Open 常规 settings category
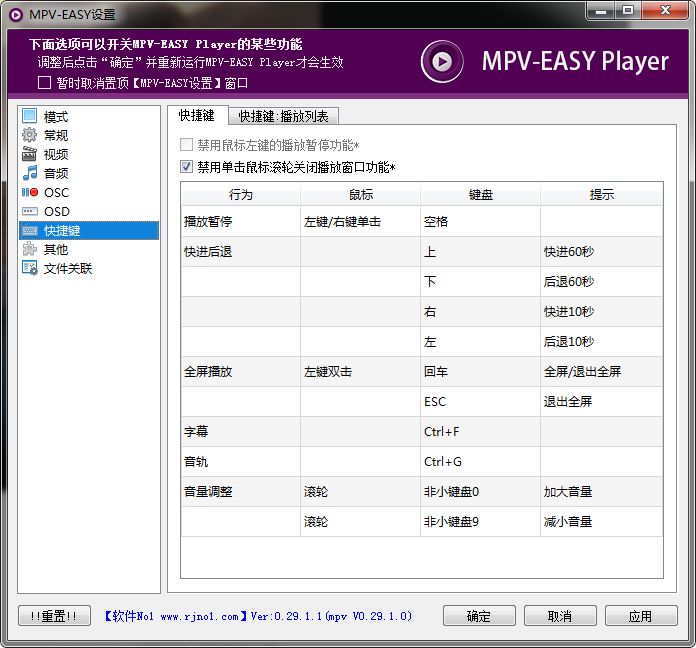This screenshot has height=648, width=696. (x=56, y=135)
